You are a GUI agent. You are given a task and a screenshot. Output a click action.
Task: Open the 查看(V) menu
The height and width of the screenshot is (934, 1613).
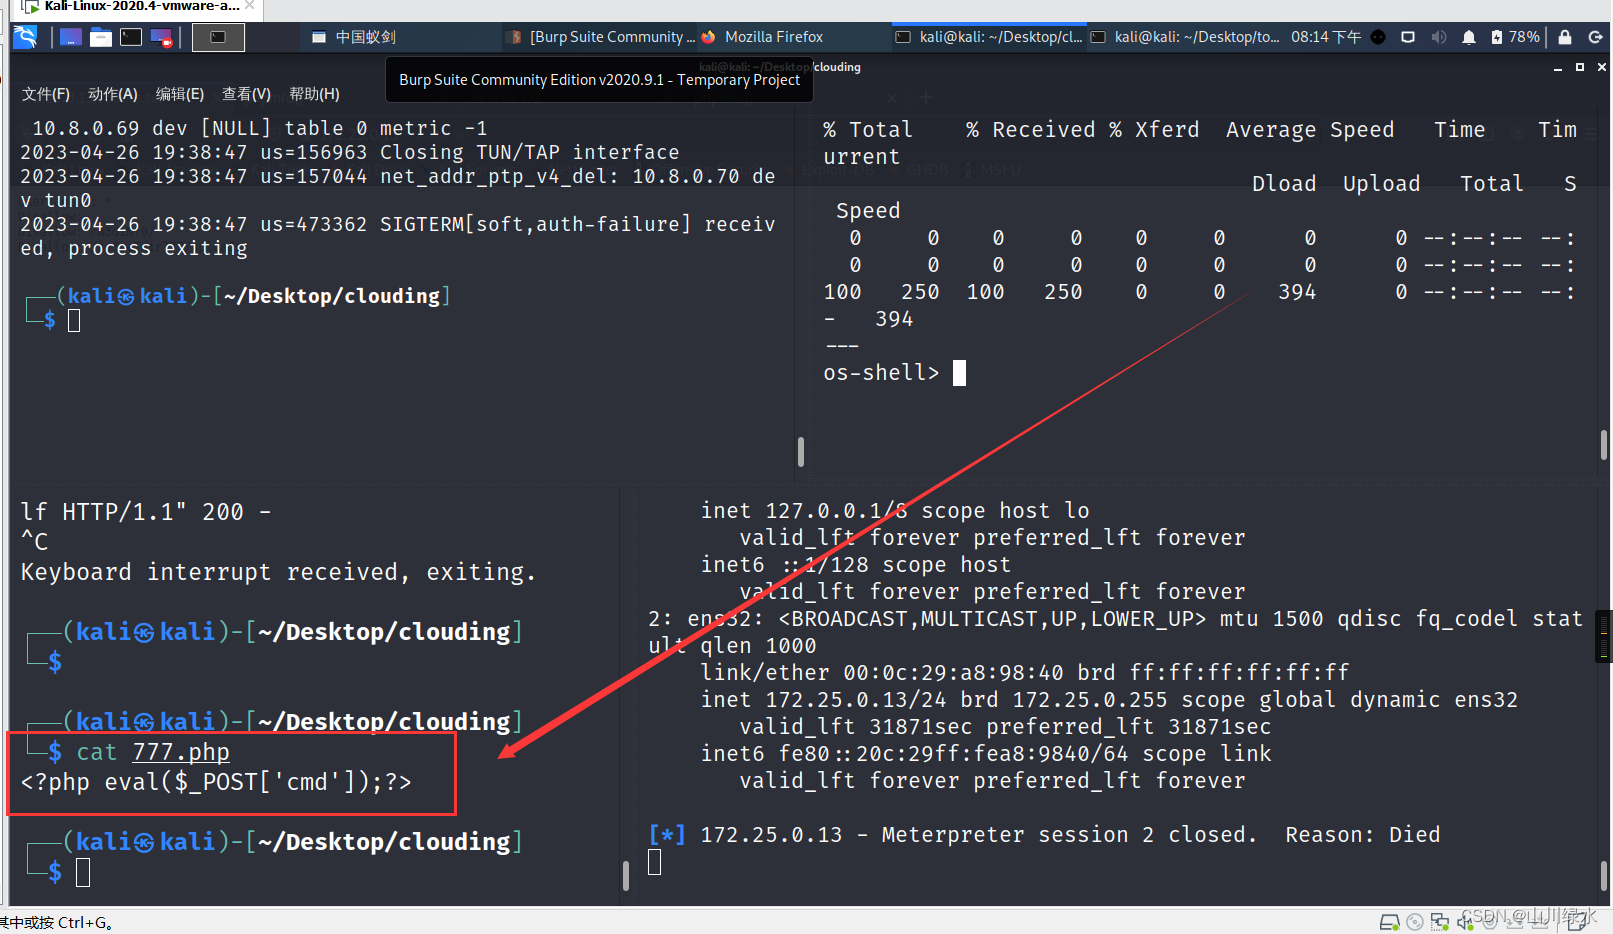(246, 94)
